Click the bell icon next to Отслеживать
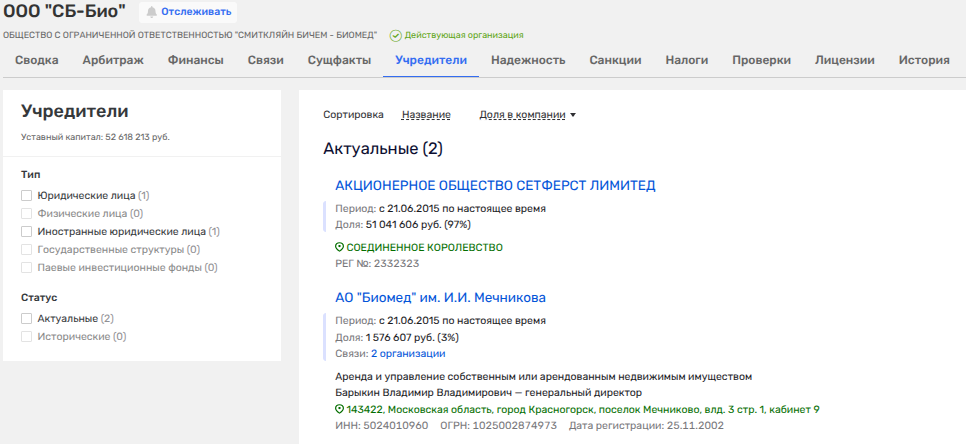Image resolution: width=966 pixels, height=444 pixels. 152,12
